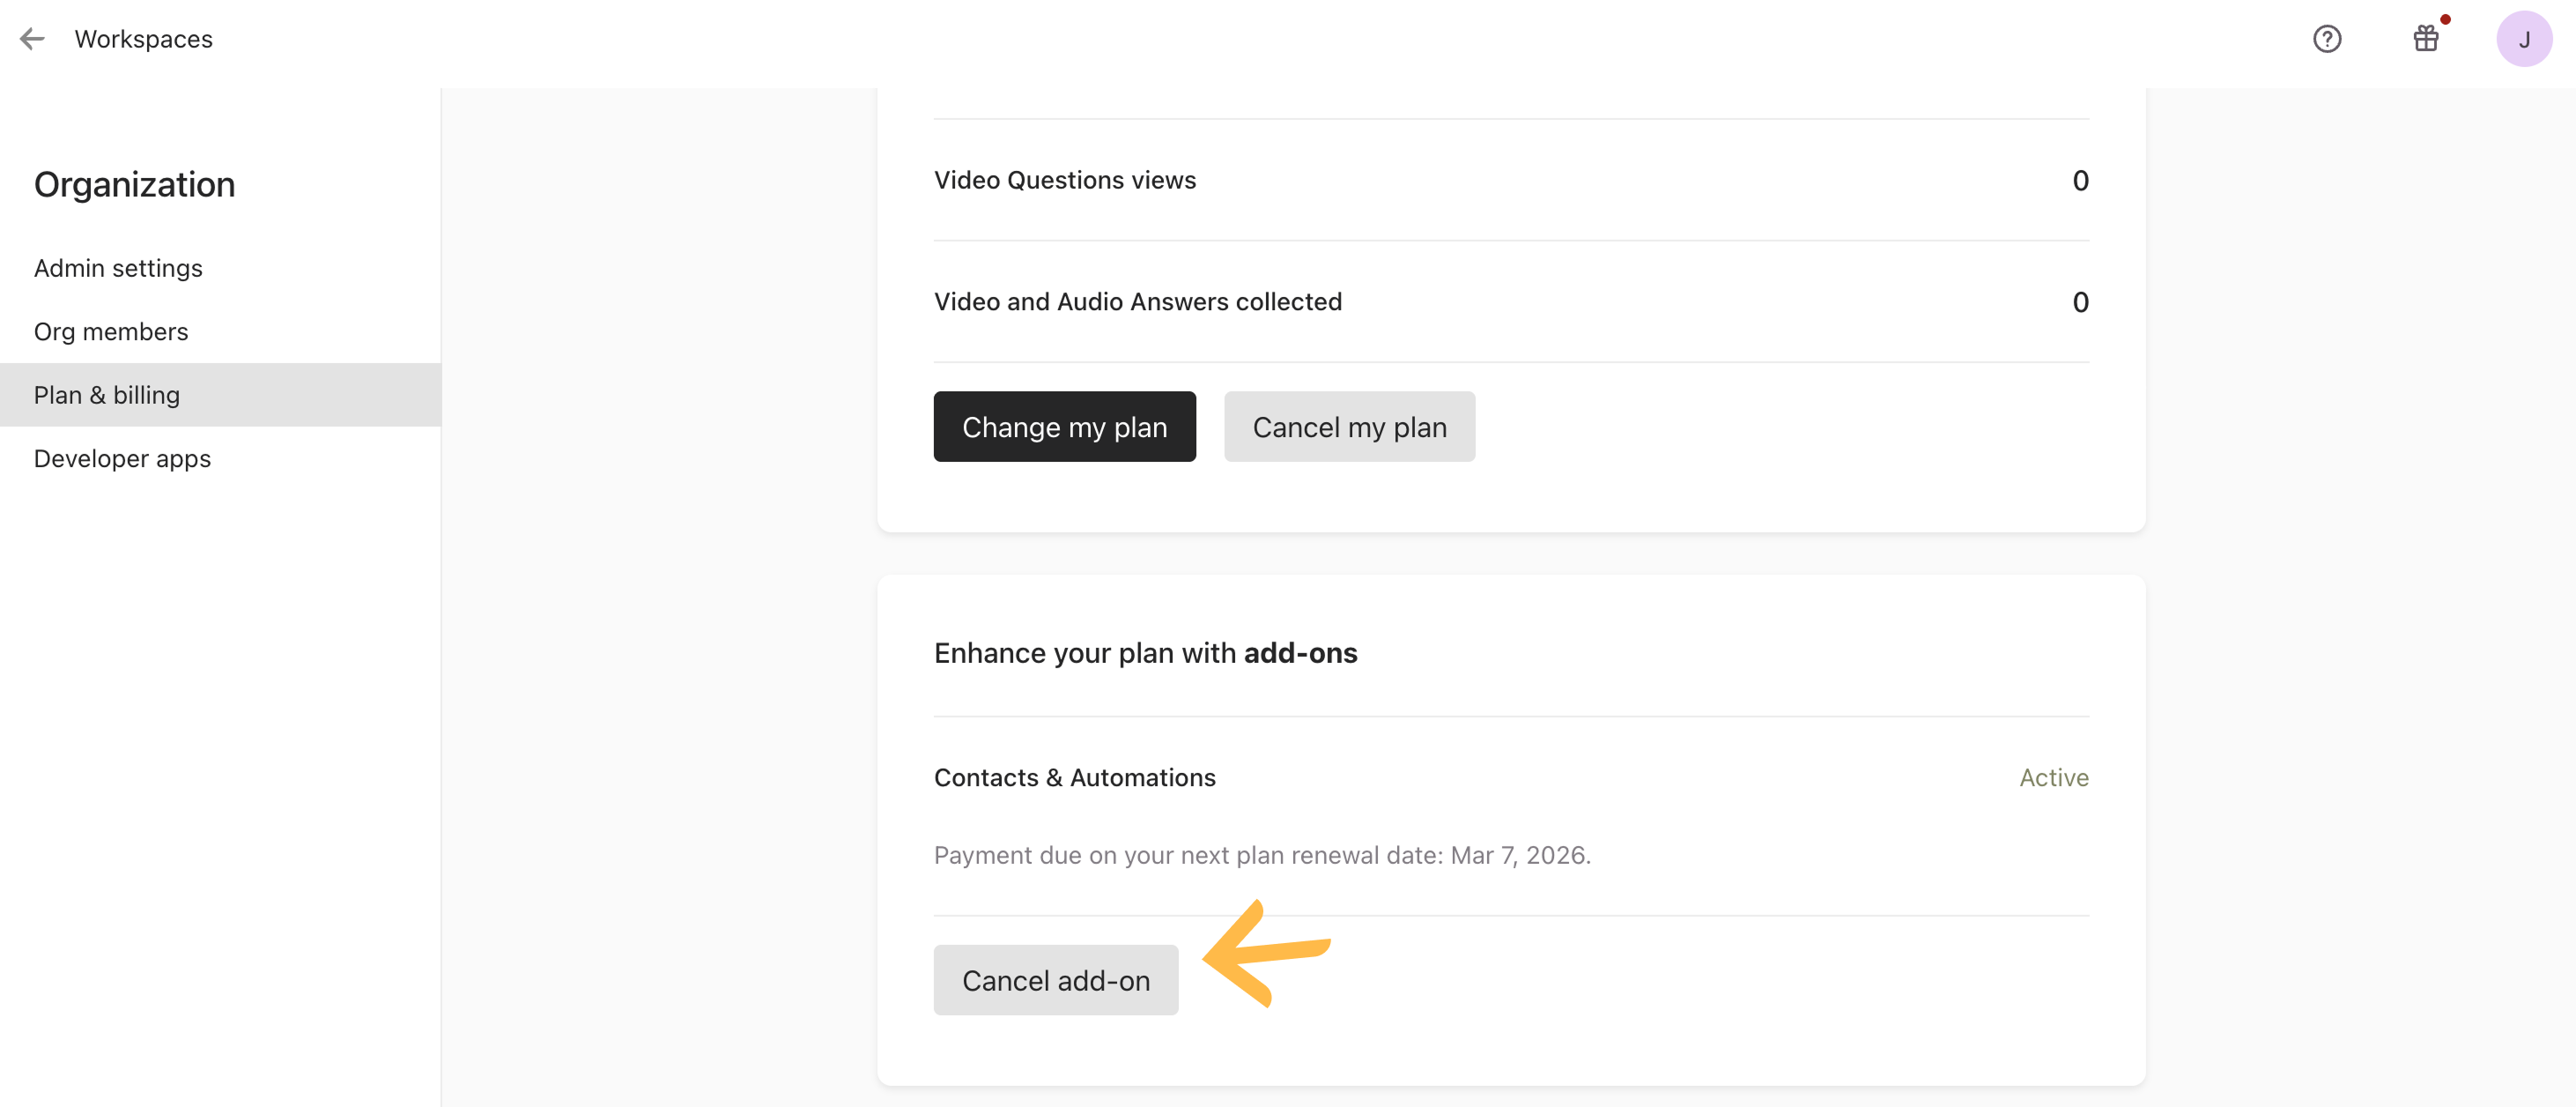Viewport: 2576px width, 1107px height.
Task: Click the Cancel my plan button
Action: coord(1349,427)
